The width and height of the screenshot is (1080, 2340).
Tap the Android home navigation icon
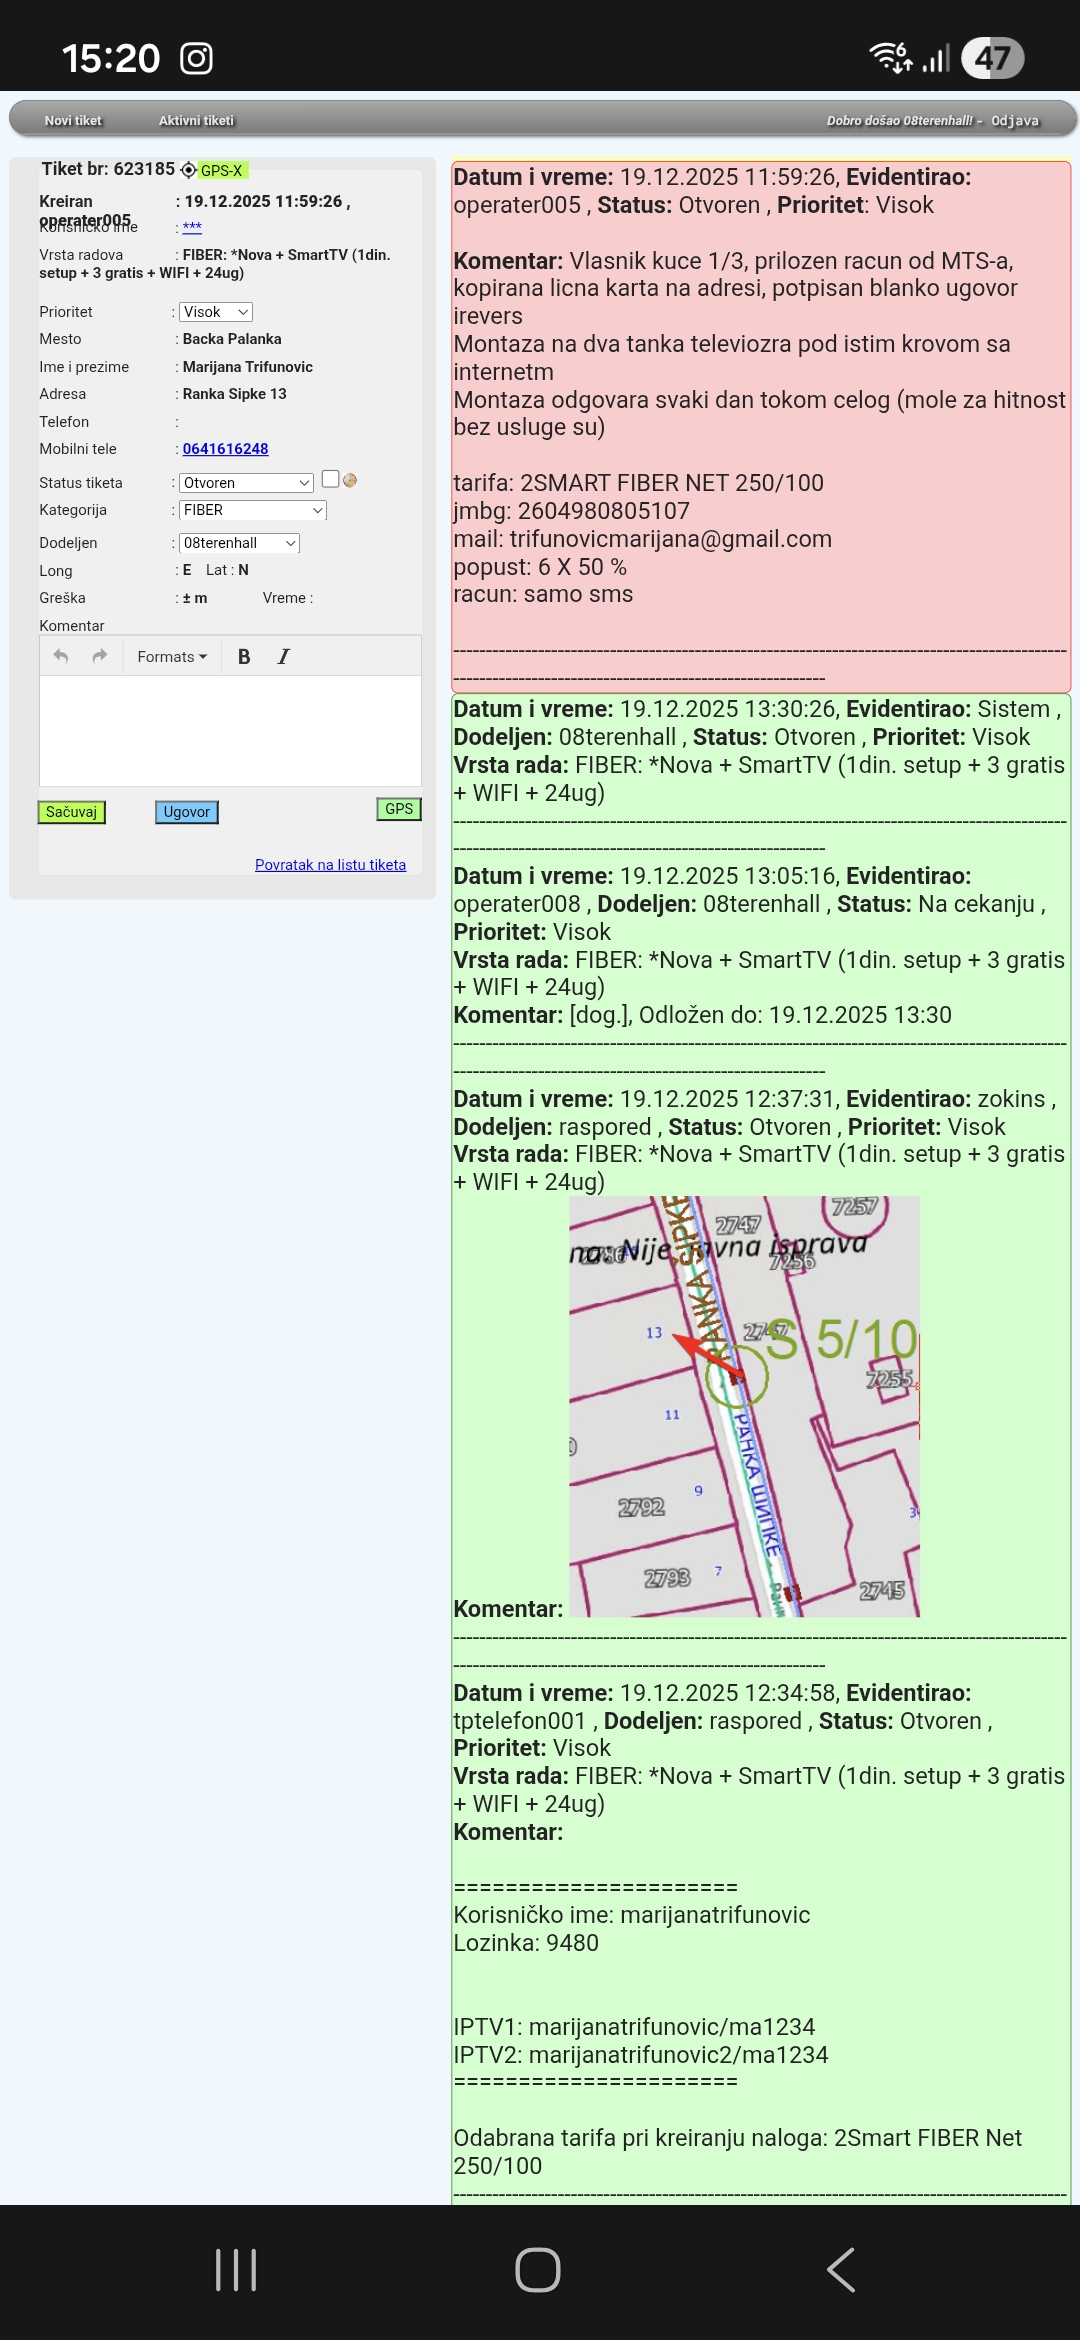[x=538, y=2270]
